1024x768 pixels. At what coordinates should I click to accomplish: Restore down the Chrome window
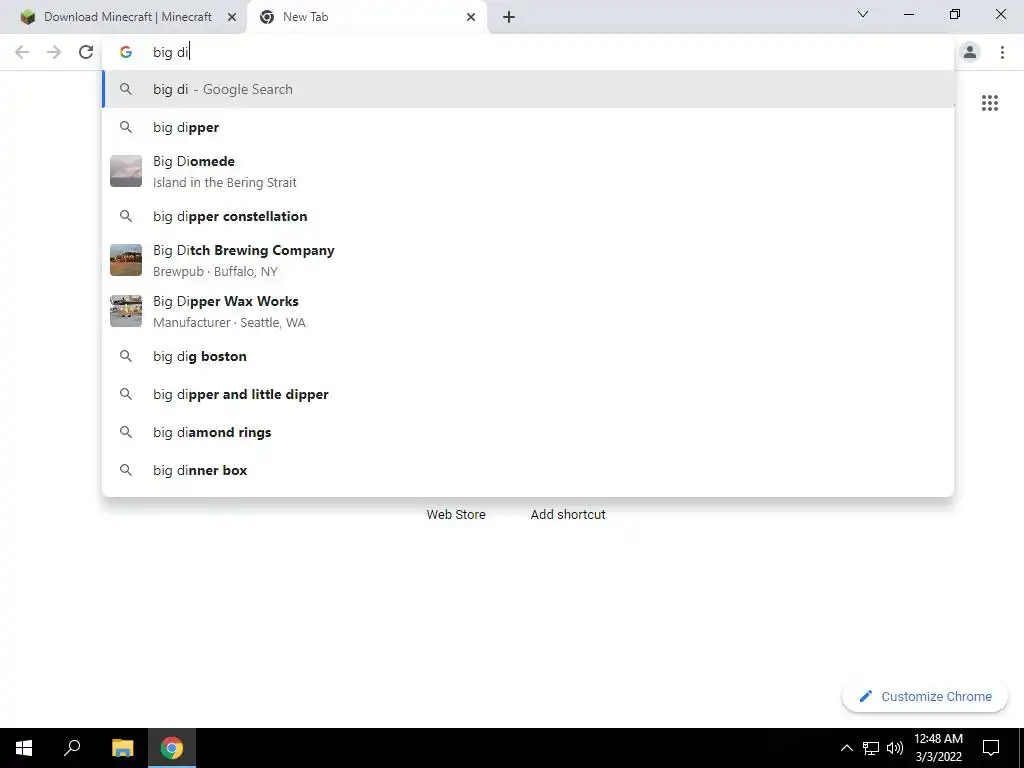coord(955,14)
